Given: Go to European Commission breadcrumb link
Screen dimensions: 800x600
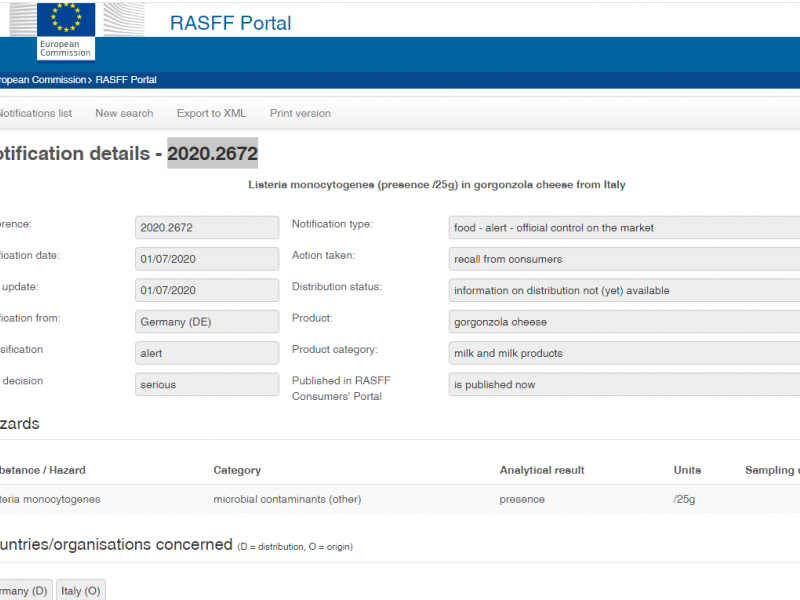Looking at the screenshot, I should point(43,80).
